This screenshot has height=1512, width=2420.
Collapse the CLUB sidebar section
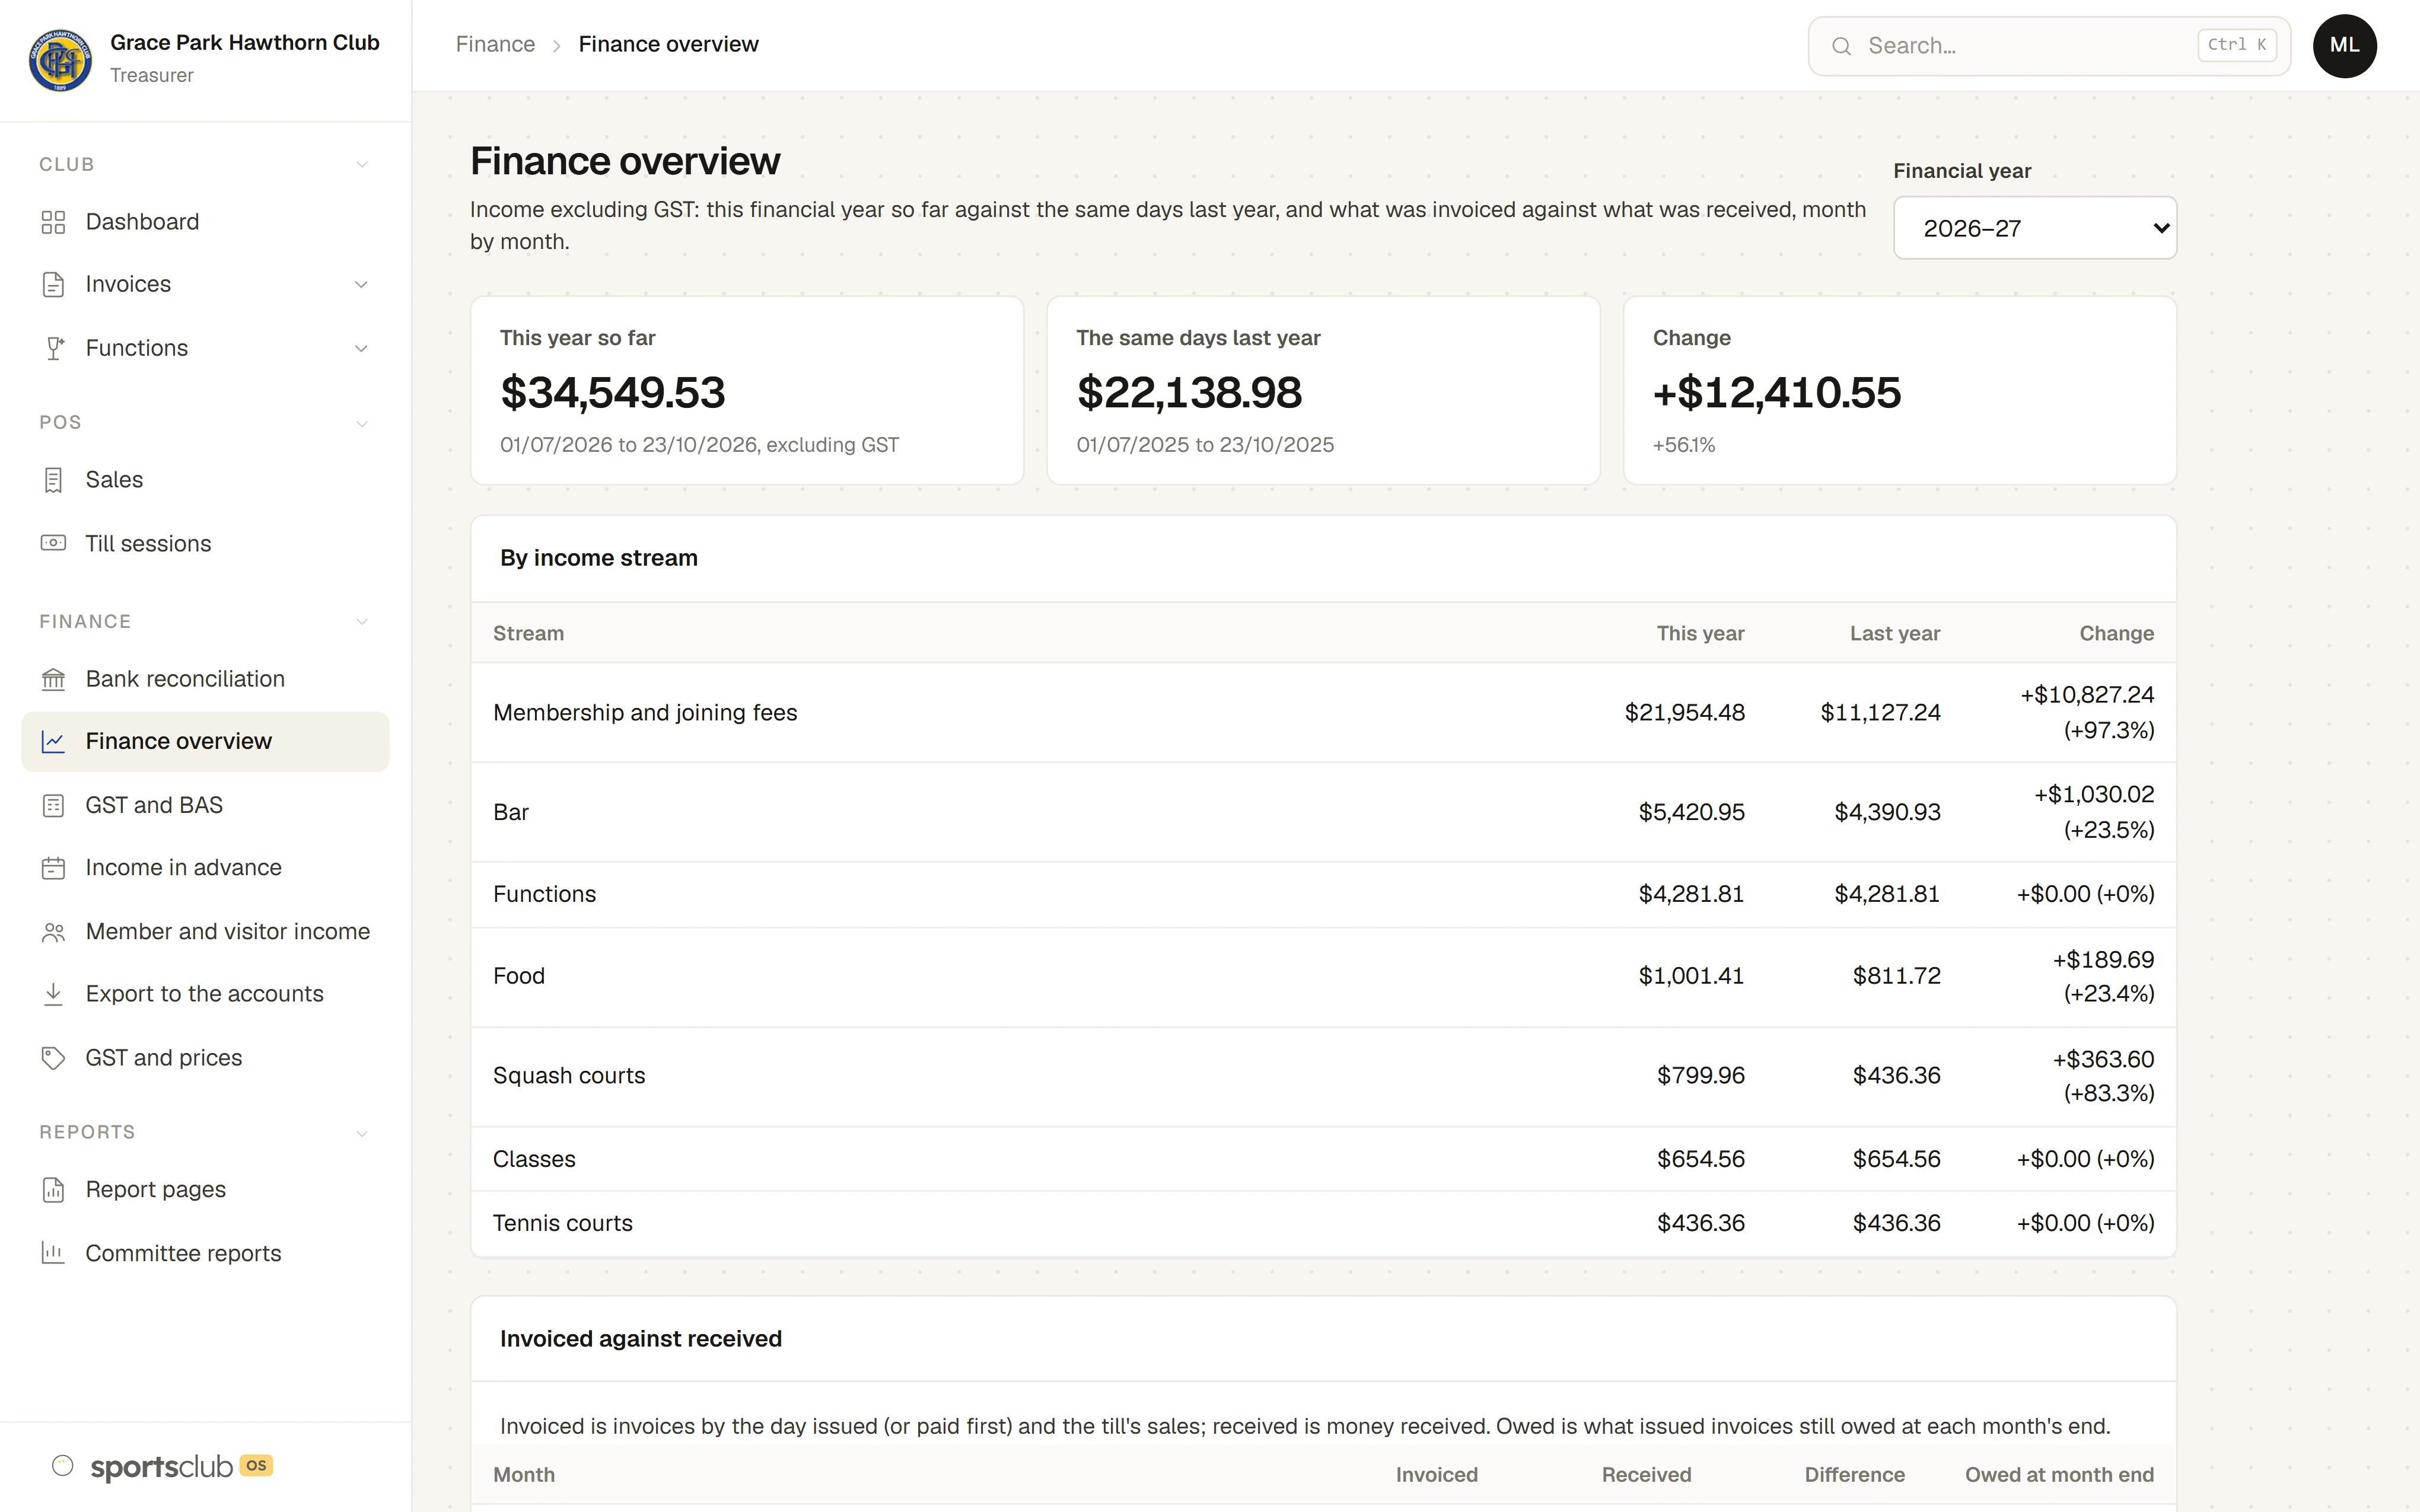tap(362, 165)
